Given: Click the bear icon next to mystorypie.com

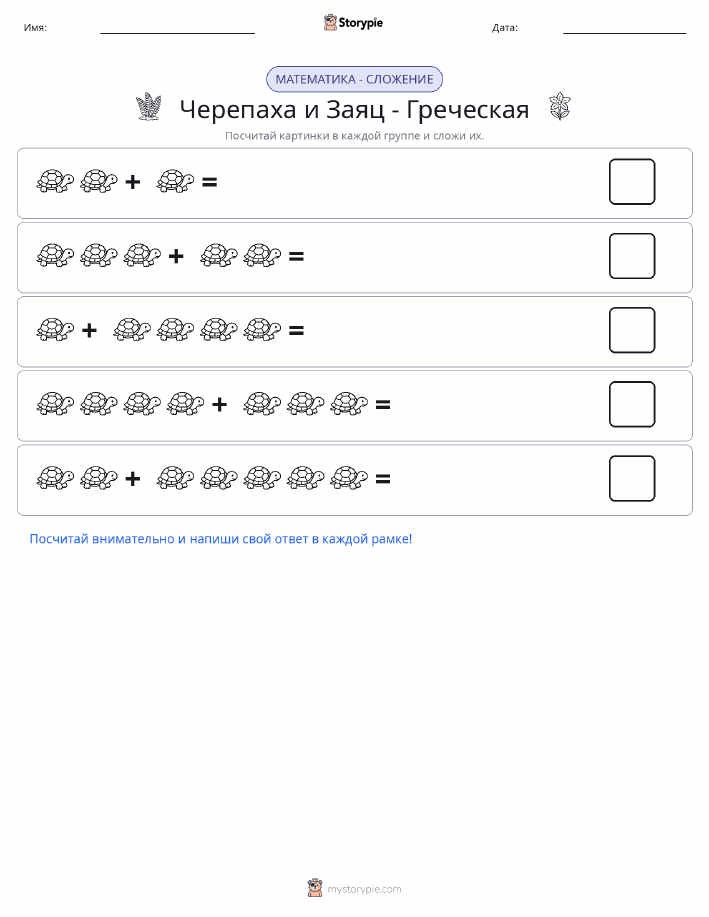Looking at the screenshot, I should 315,888.
